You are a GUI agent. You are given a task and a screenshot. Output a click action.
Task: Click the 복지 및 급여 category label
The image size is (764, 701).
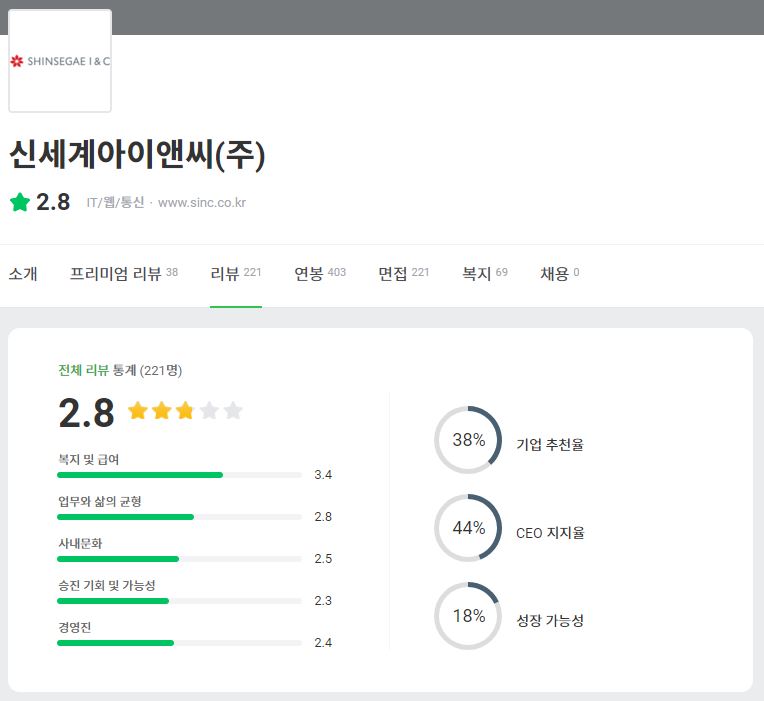(89, 459)
